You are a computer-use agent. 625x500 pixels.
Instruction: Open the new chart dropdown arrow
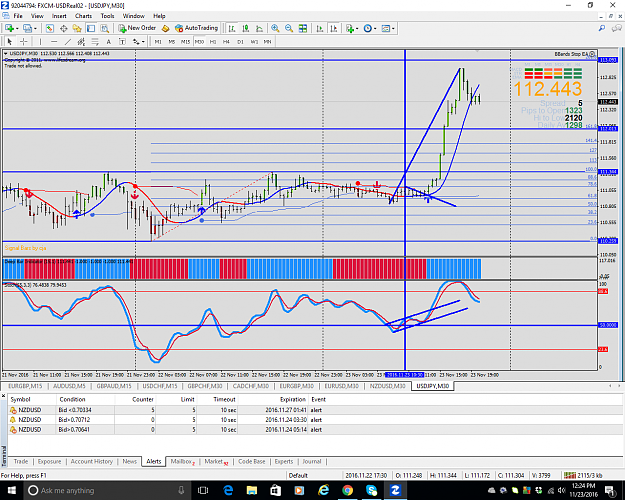pyautogui.click(x=17, y=28)
